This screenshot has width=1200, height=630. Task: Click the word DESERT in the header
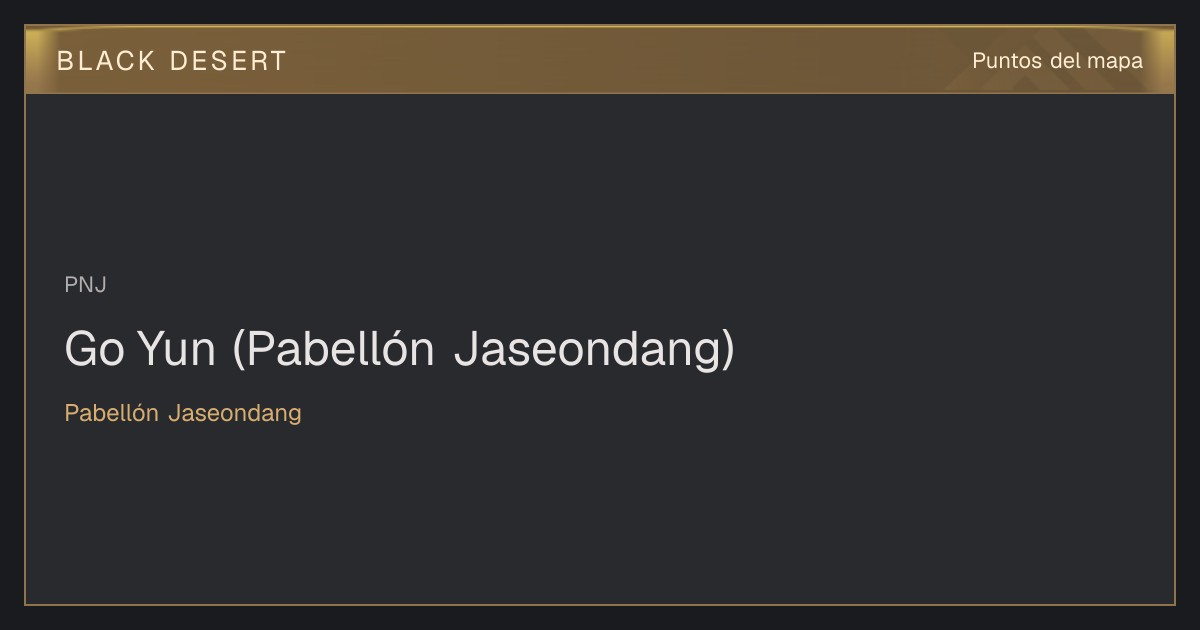228,61
